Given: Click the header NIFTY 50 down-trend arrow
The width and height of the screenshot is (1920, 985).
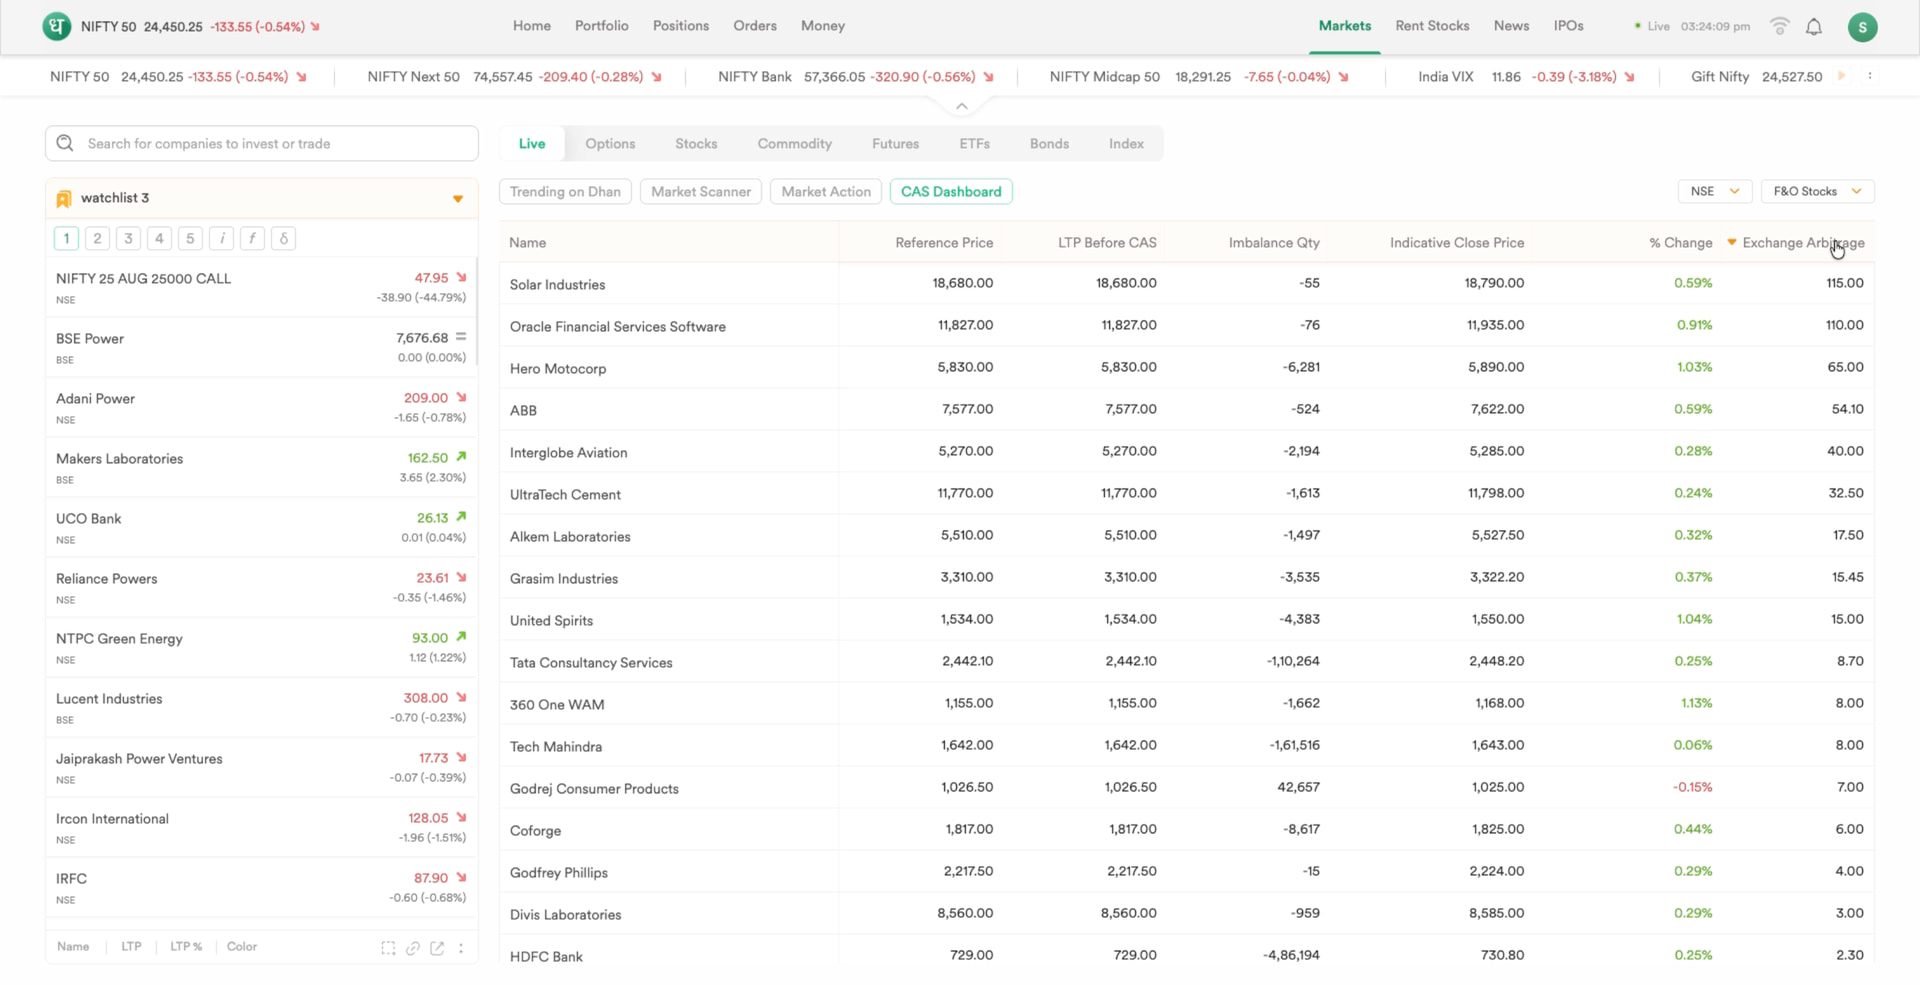Looking at the screenshot, I should [x=315, y=27].
